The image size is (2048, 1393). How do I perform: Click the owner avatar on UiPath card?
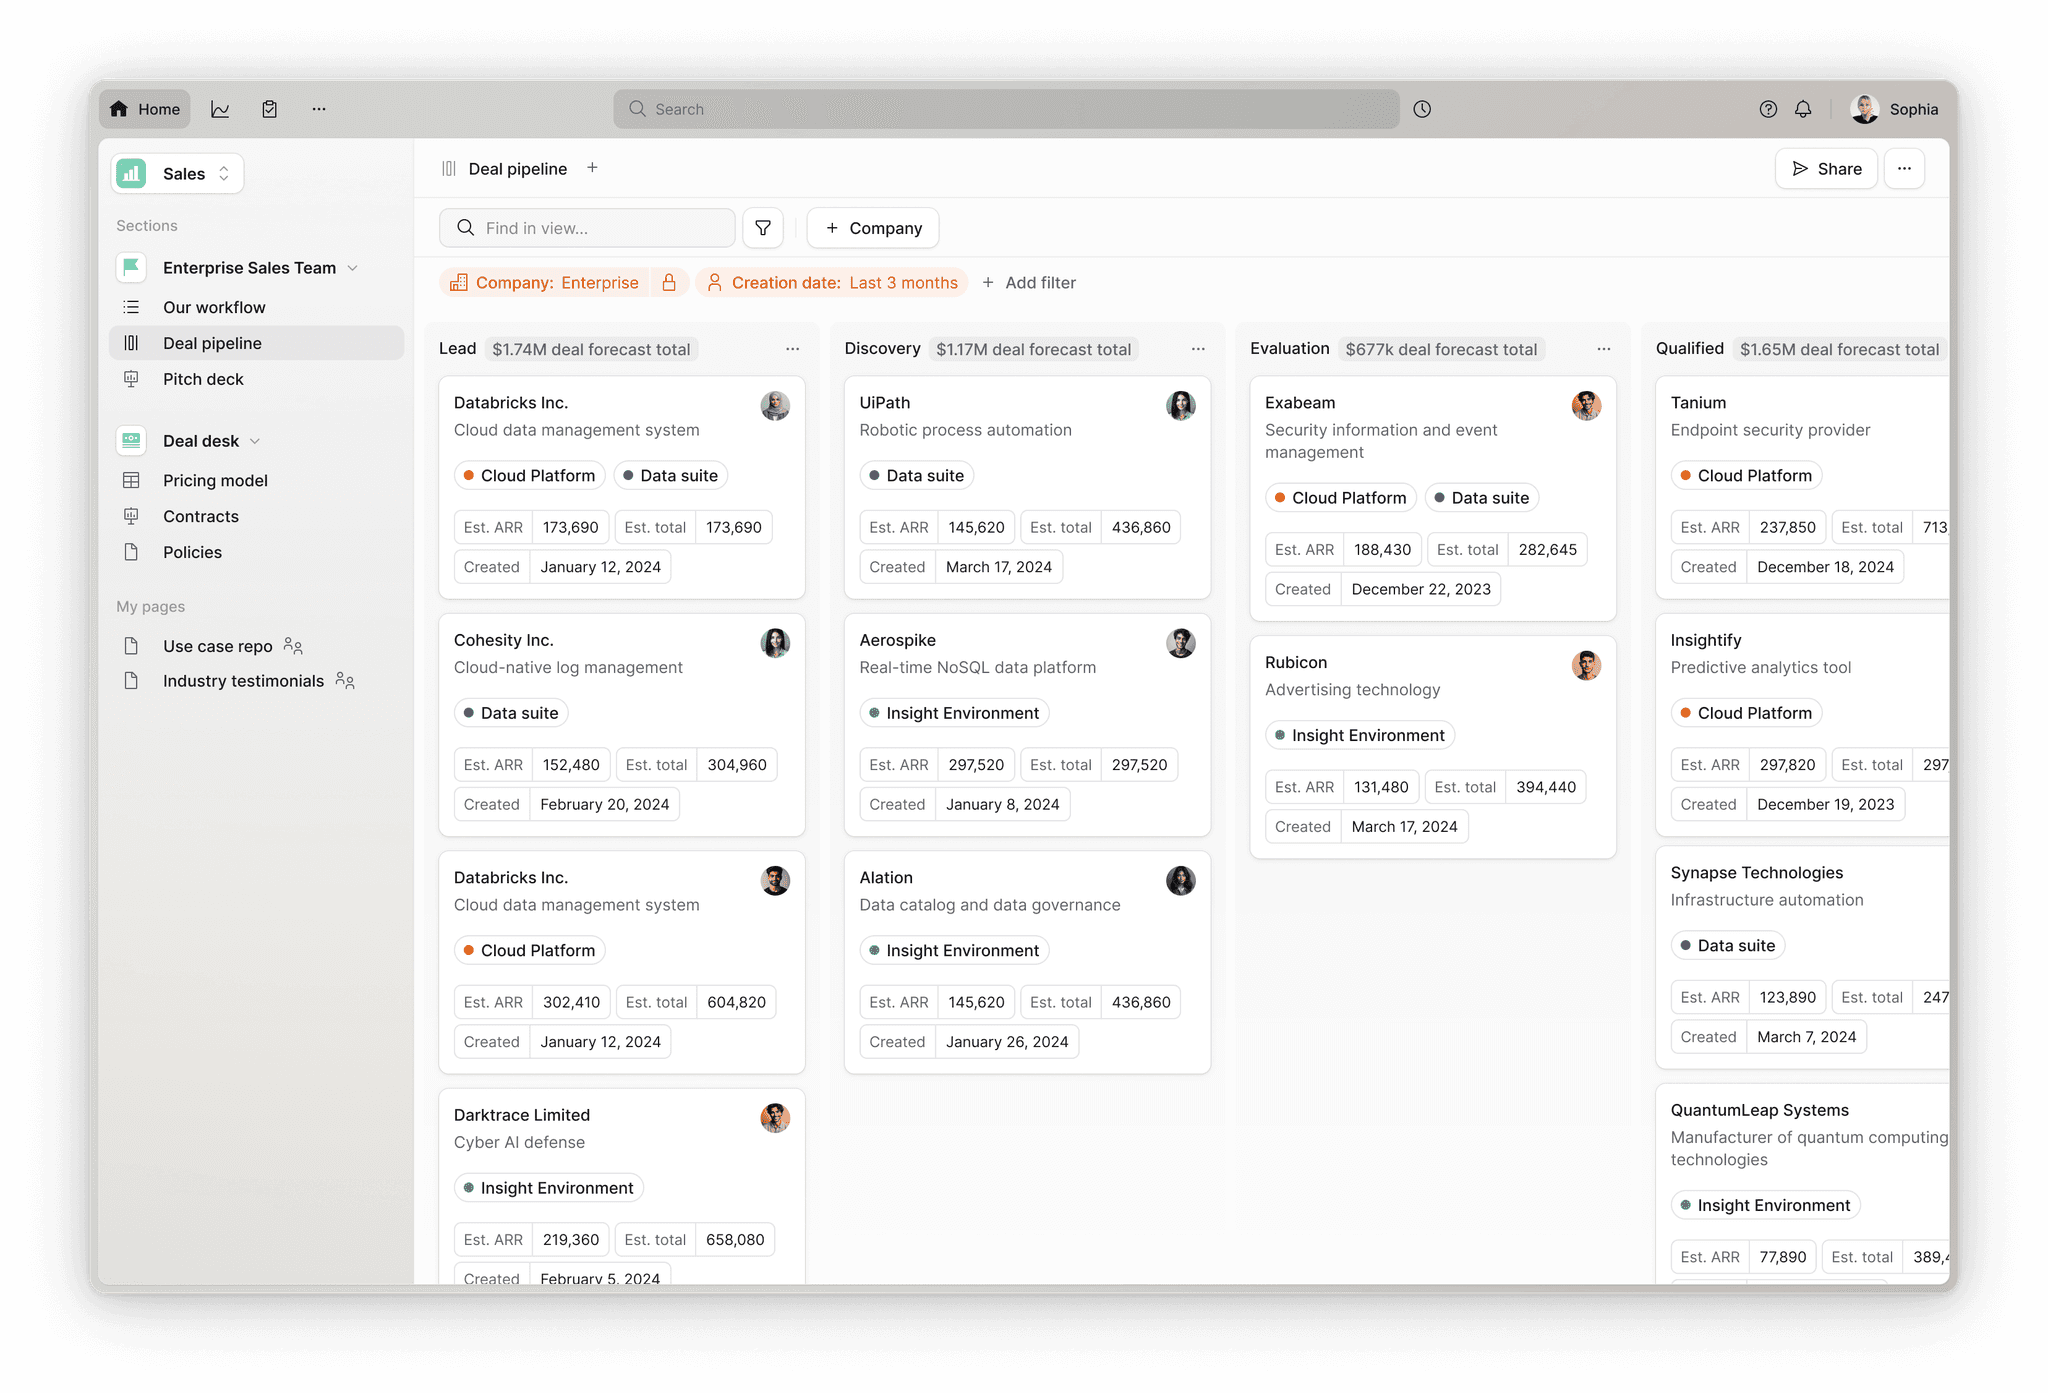click(1180, 405)
